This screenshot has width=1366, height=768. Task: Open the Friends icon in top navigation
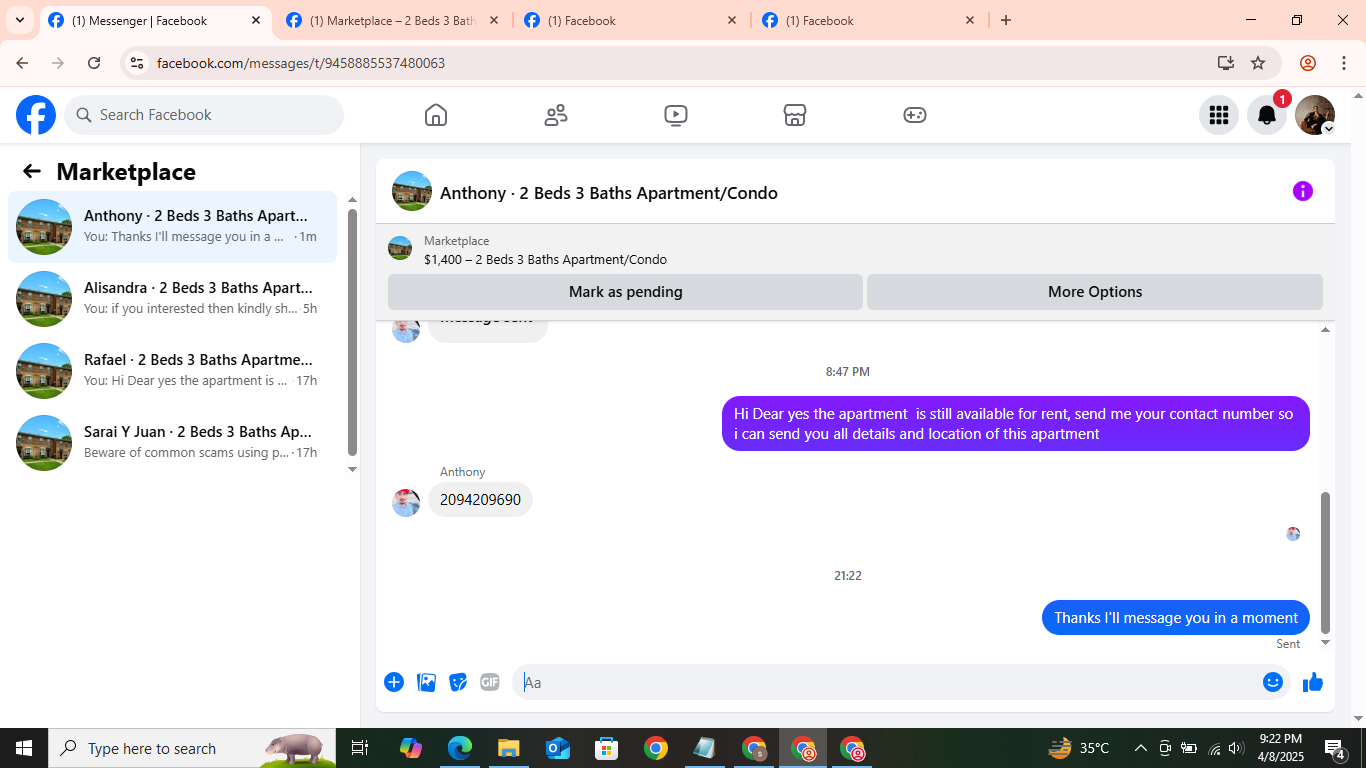(556, 115)
